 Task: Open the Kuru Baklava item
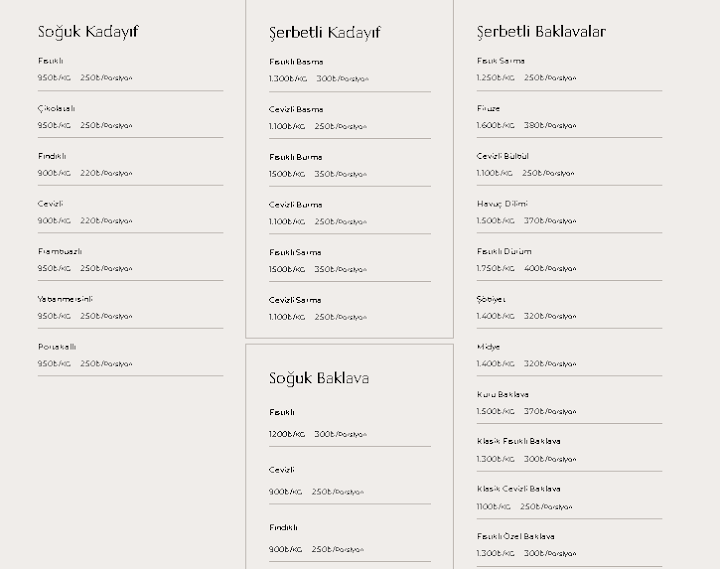[x=503, y=394]
